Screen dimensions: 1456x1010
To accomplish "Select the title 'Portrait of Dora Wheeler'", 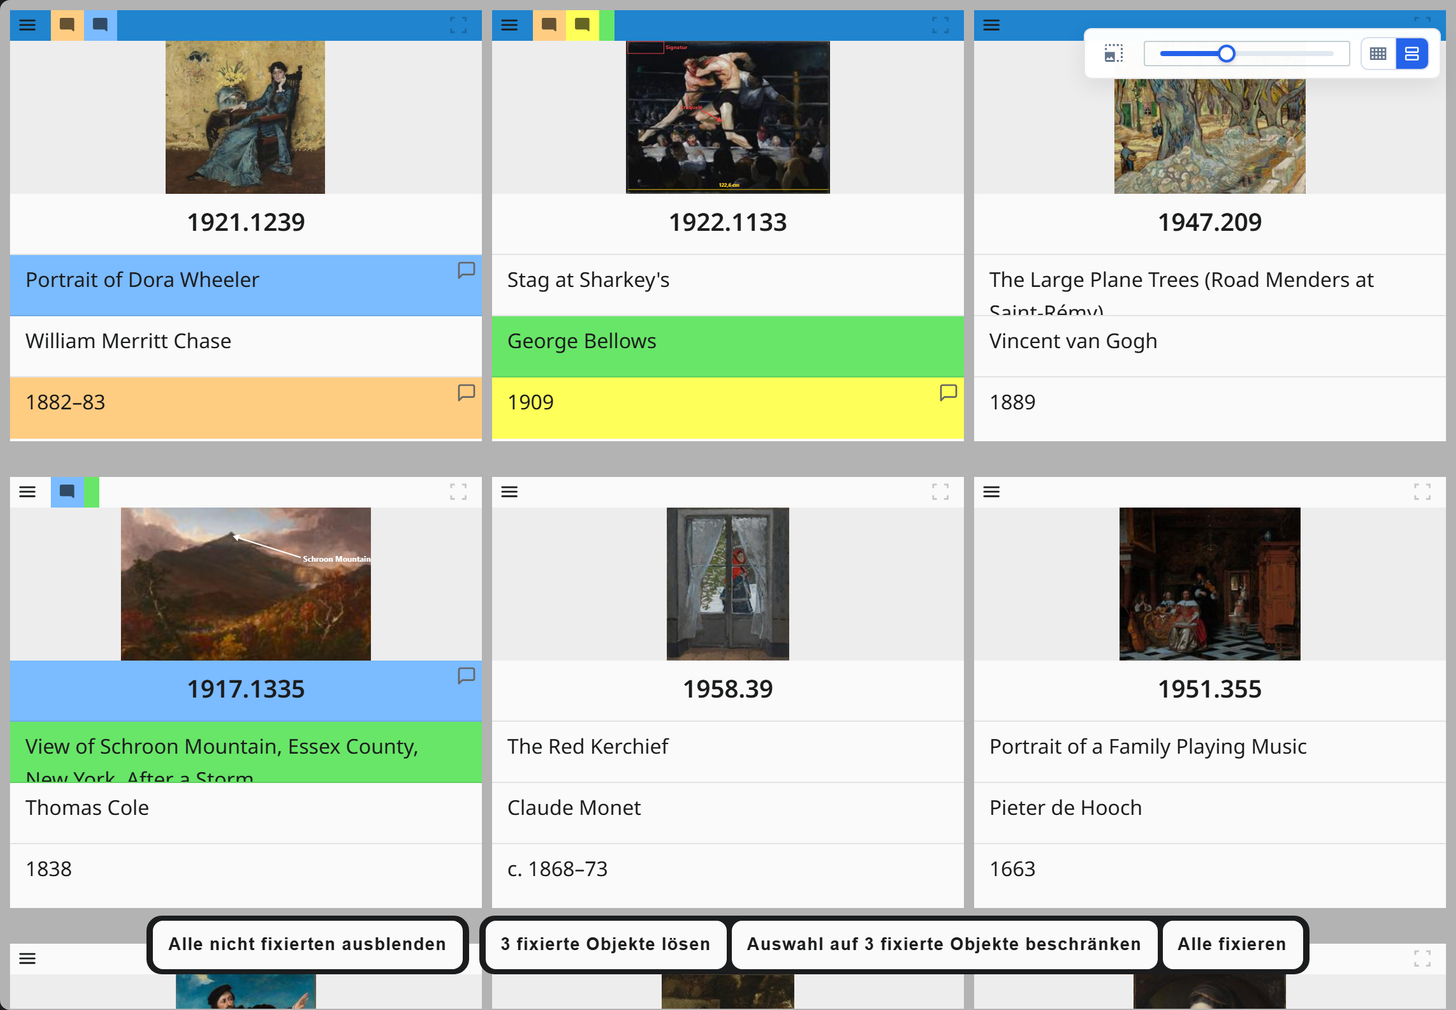I will 142,280.
